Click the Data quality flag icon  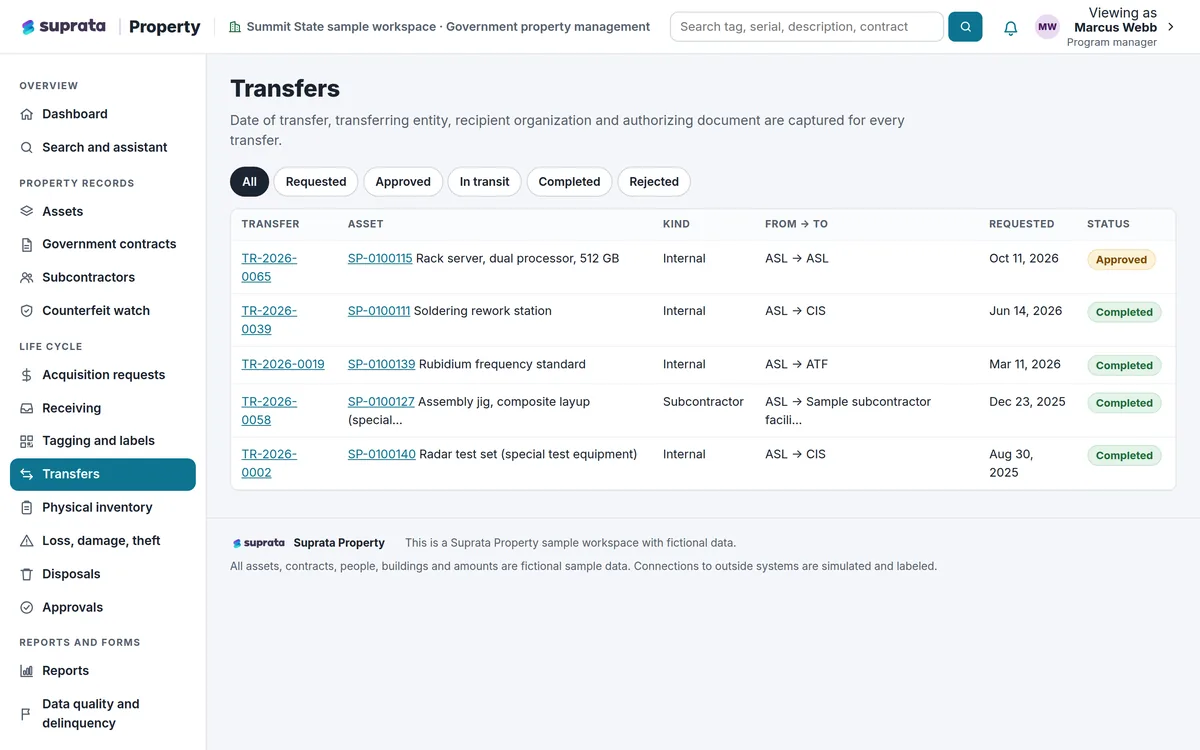pyautogui.click(x=27, y=714)
